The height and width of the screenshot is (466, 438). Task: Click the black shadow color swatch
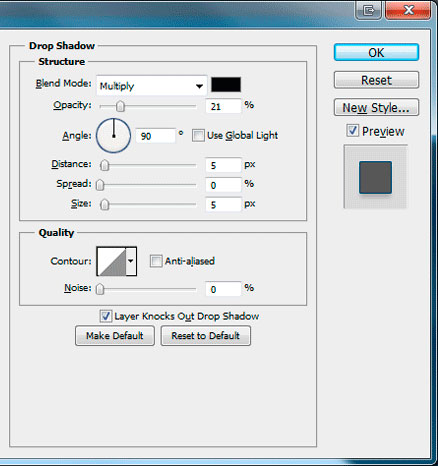226,85
